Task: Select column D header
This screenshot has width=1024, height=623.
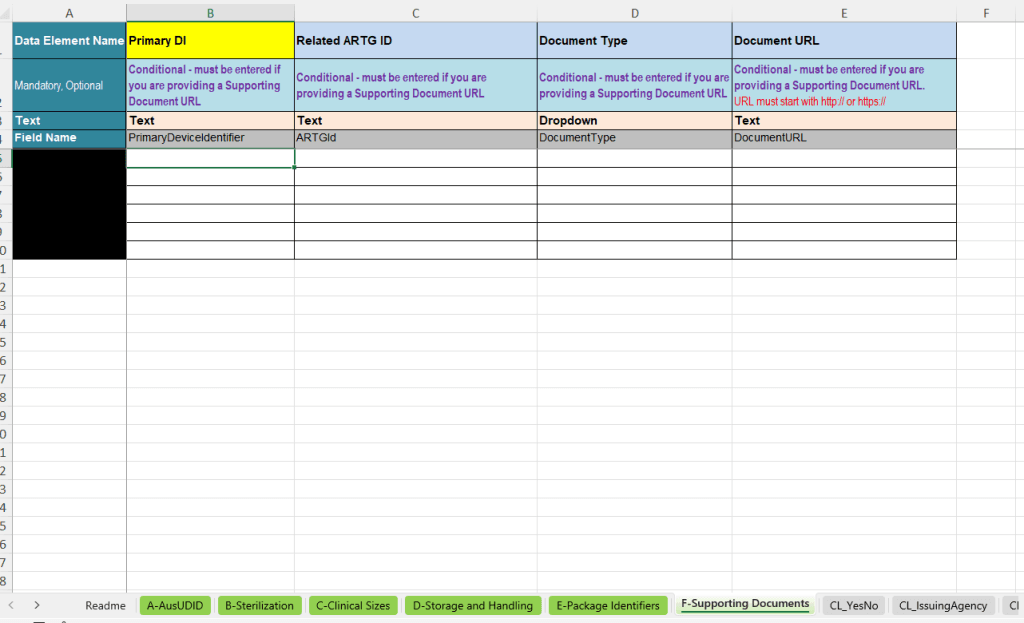Action: tap(634, 13)
